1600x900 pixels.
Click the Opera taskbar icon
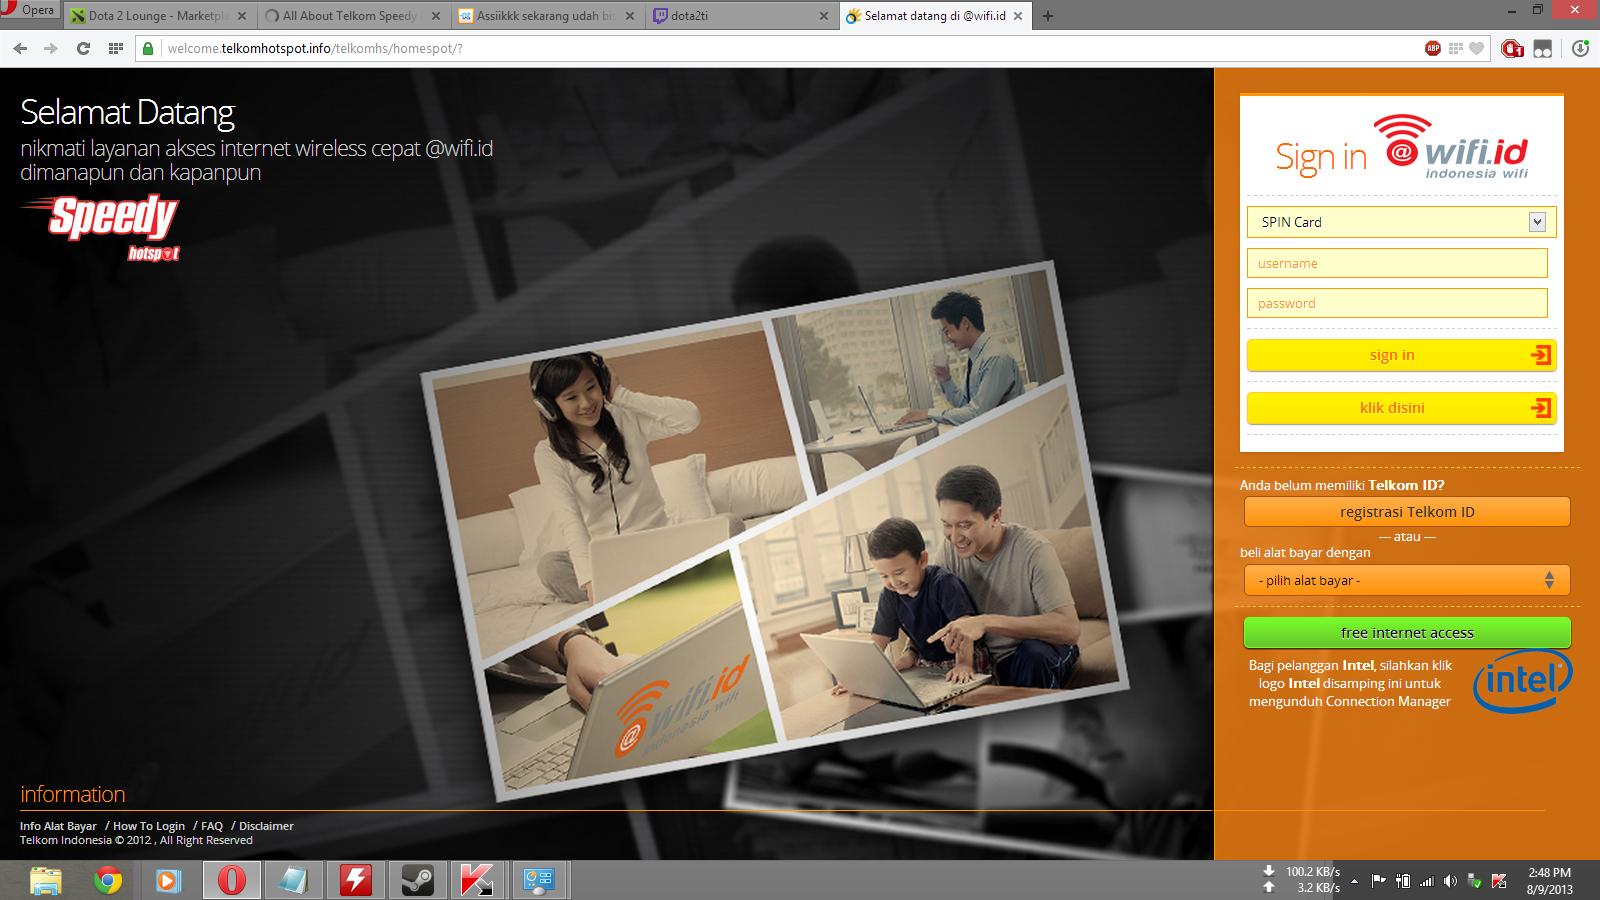coord(231,881)
